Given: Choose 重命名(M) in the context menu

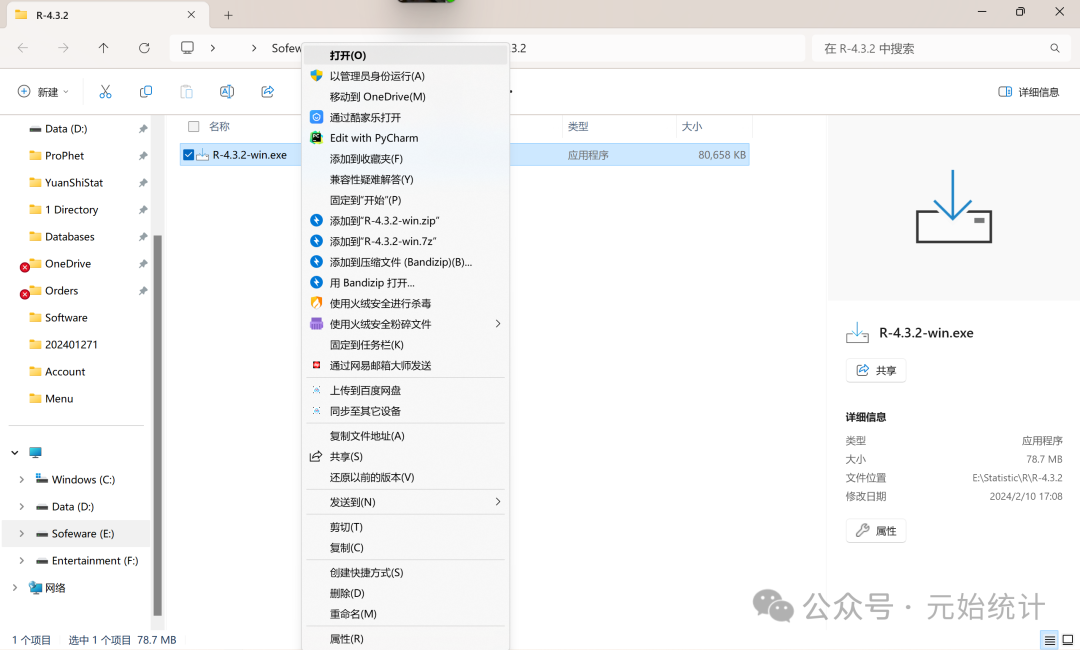Looking at the screenshot, I should click(x=353, y=614).
